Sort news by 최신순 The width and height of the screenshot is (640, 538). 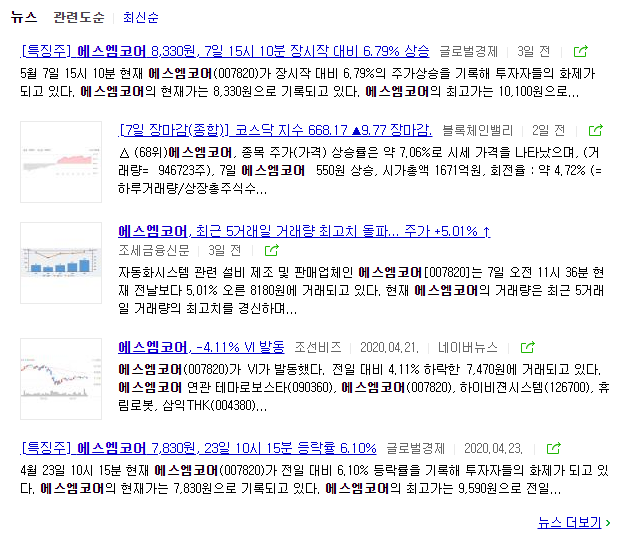click(140, 17)
